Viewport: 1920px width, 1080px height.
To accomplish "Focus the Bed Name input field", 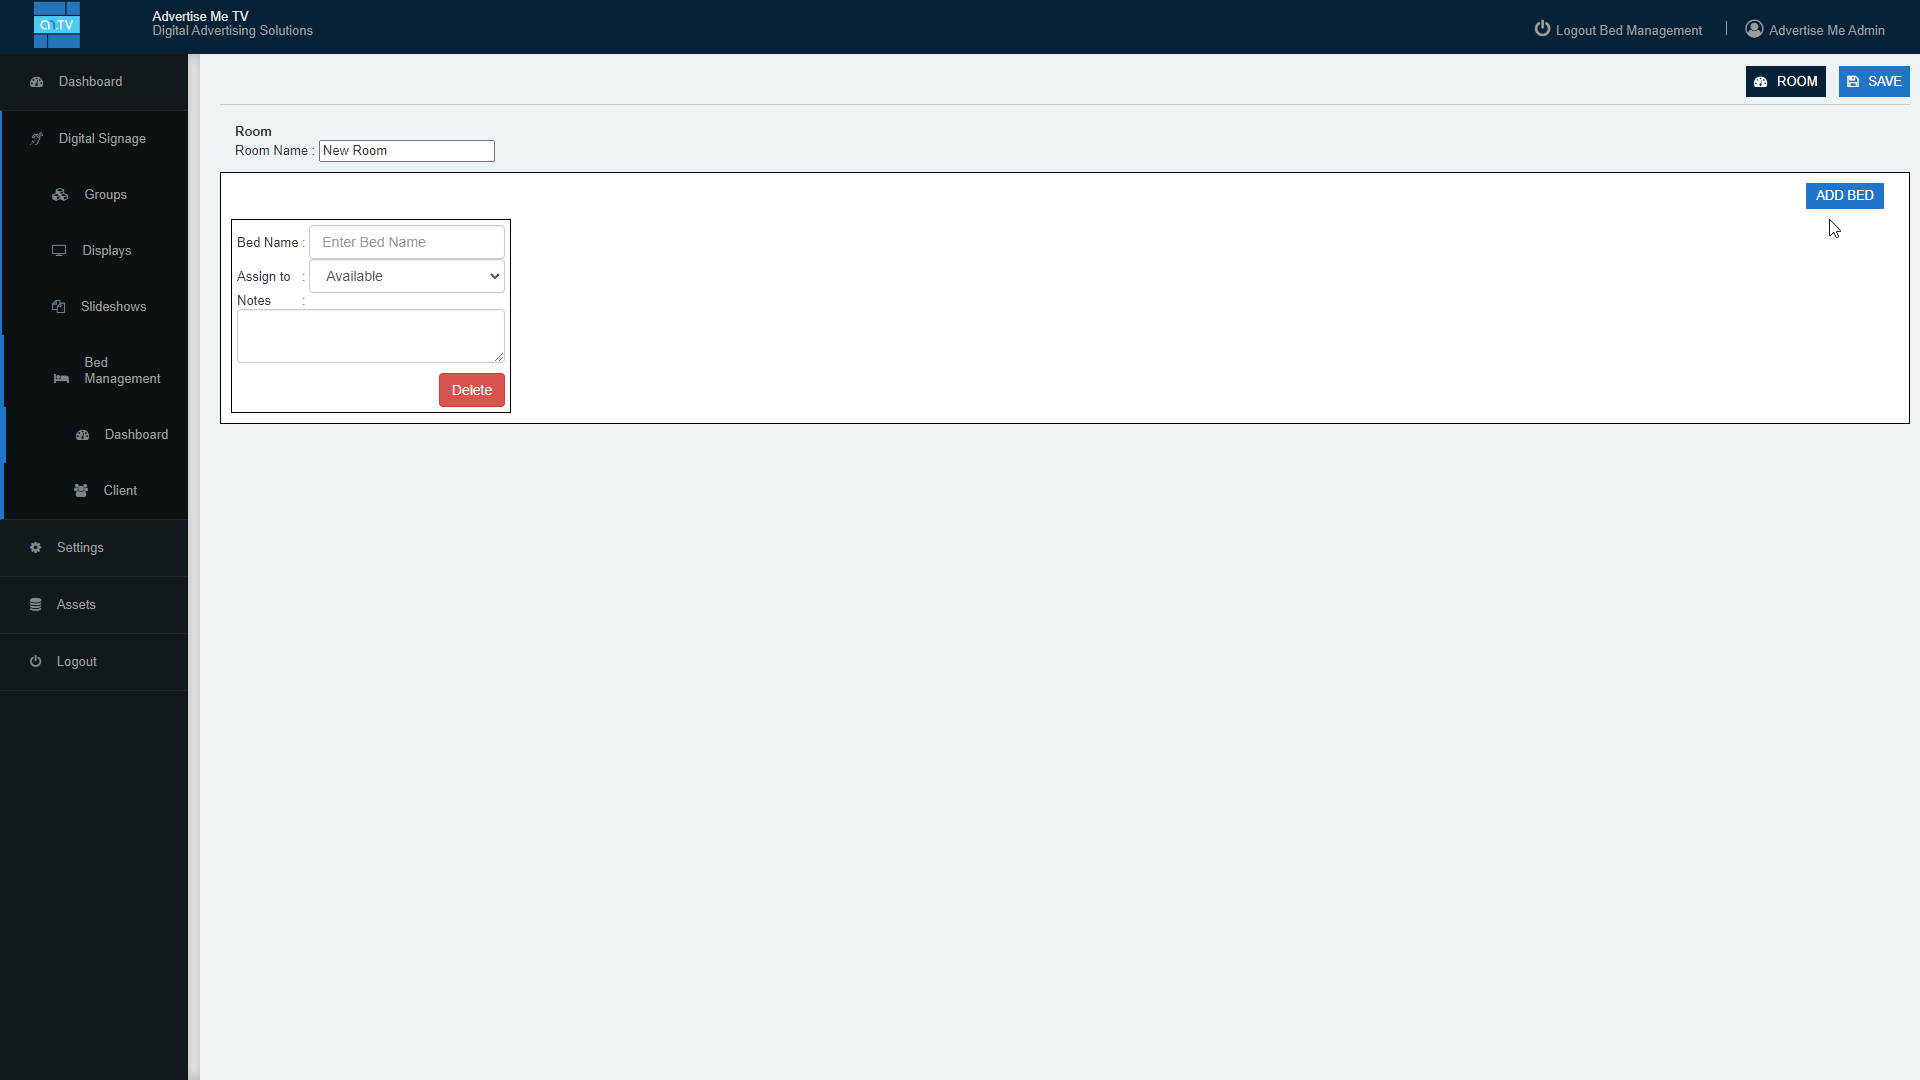I will click(407, 243).
